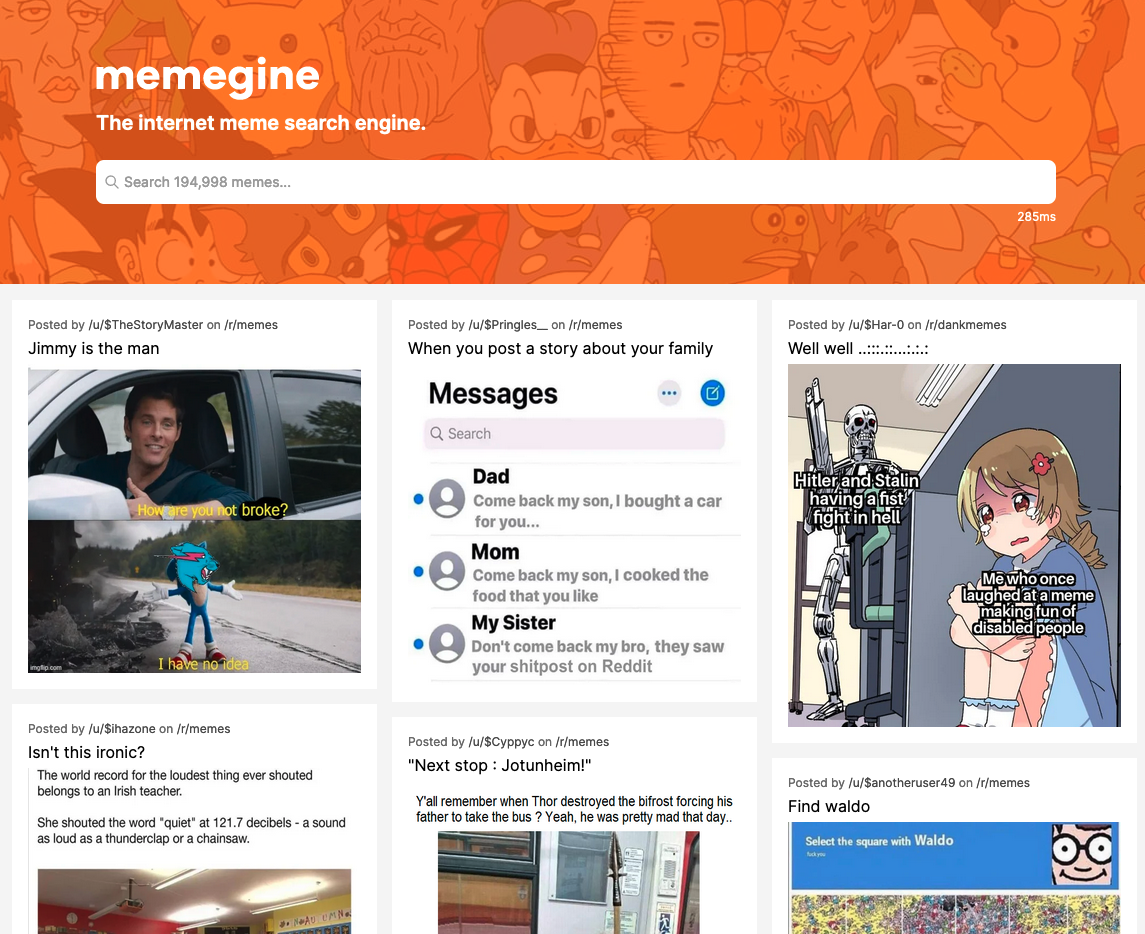Click the magnifier icon in search bar
This screenshot has width=1145, height=934.
coord(112,182)
